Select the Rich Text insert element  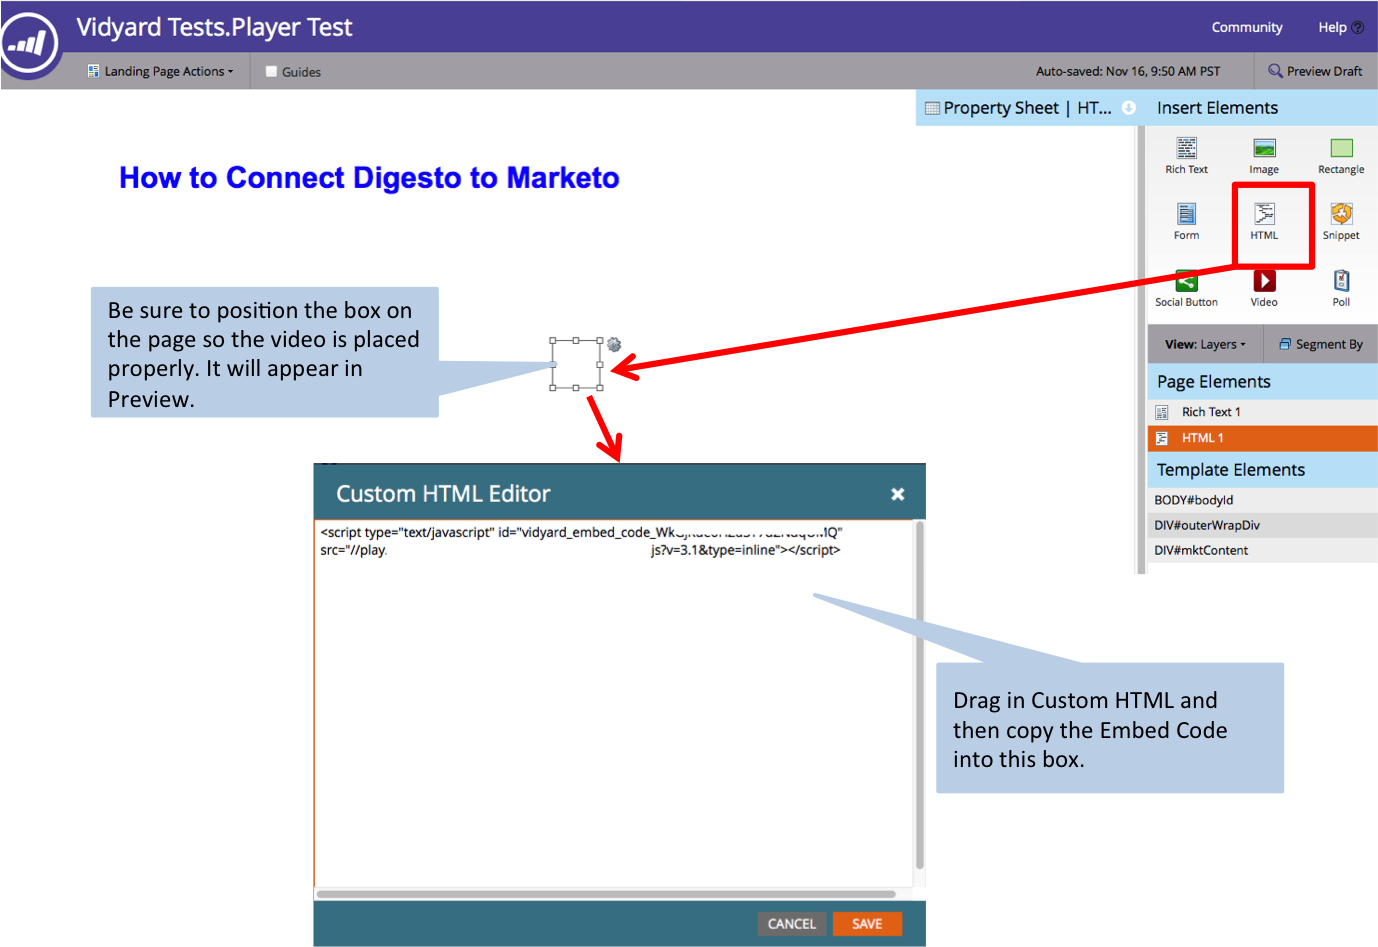1186,156
